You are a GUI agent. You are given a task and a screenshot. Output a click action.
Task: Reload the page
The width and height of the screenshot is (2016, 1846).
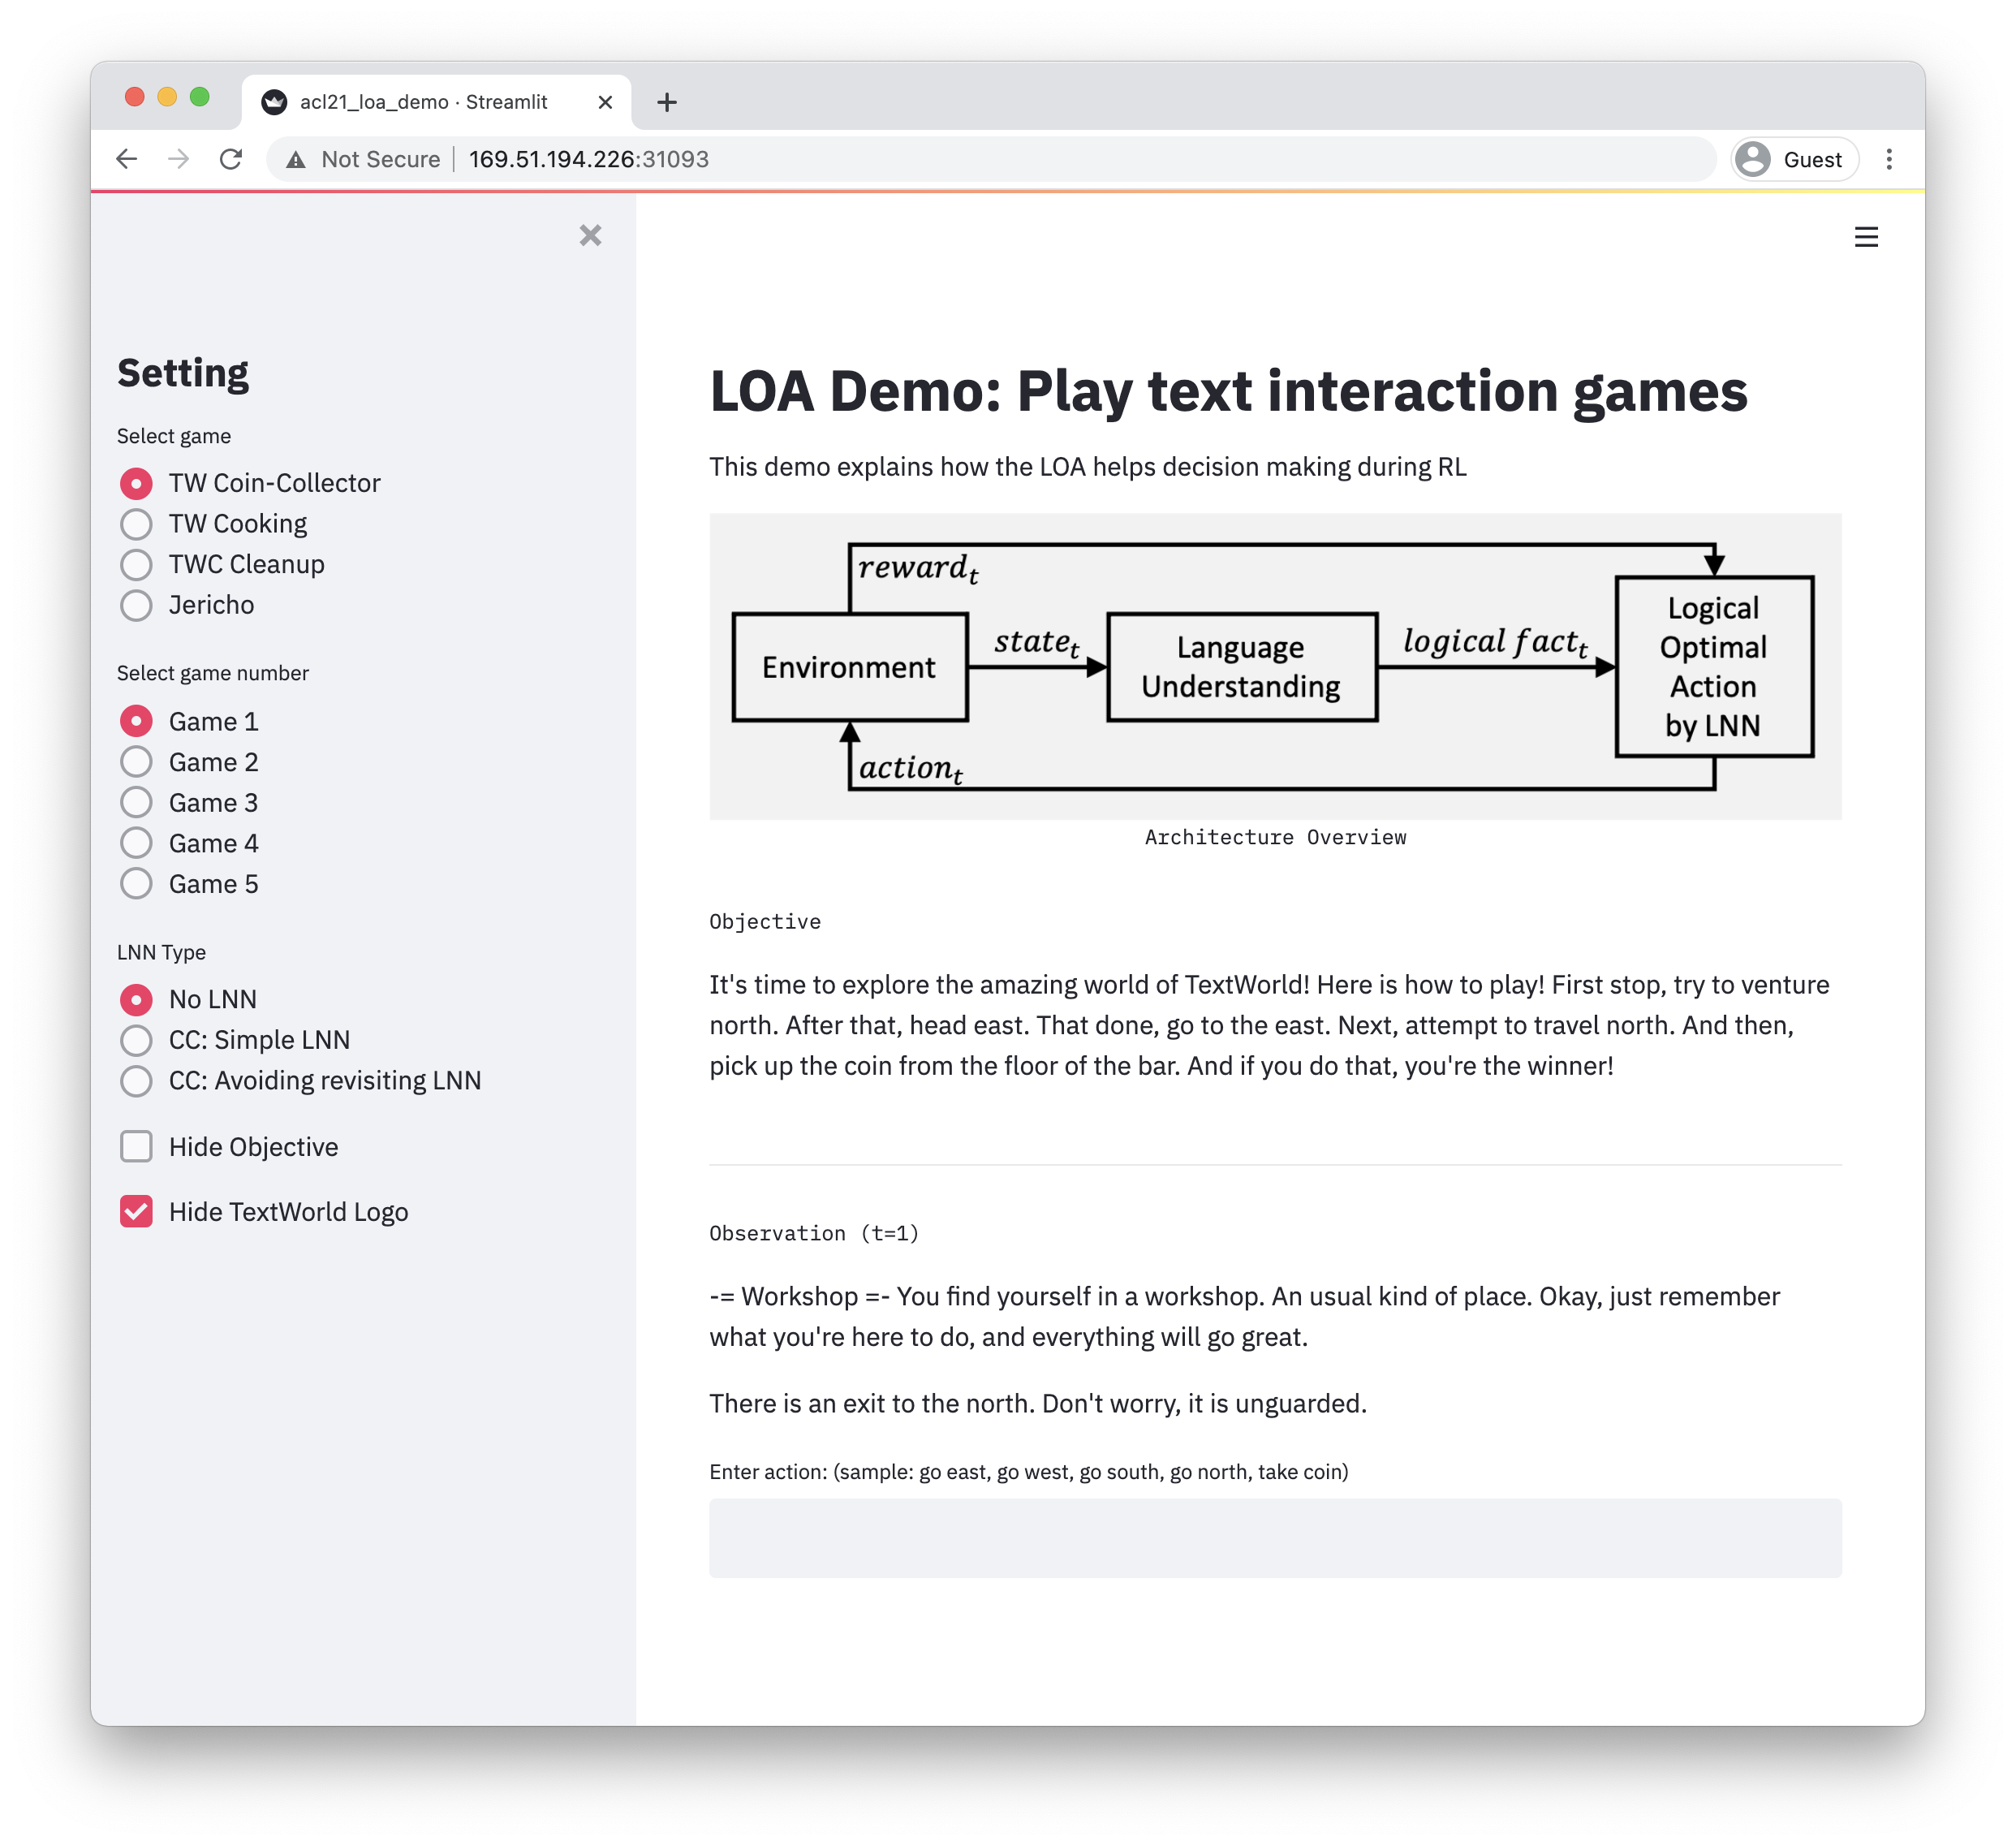[x=231, y=159]
